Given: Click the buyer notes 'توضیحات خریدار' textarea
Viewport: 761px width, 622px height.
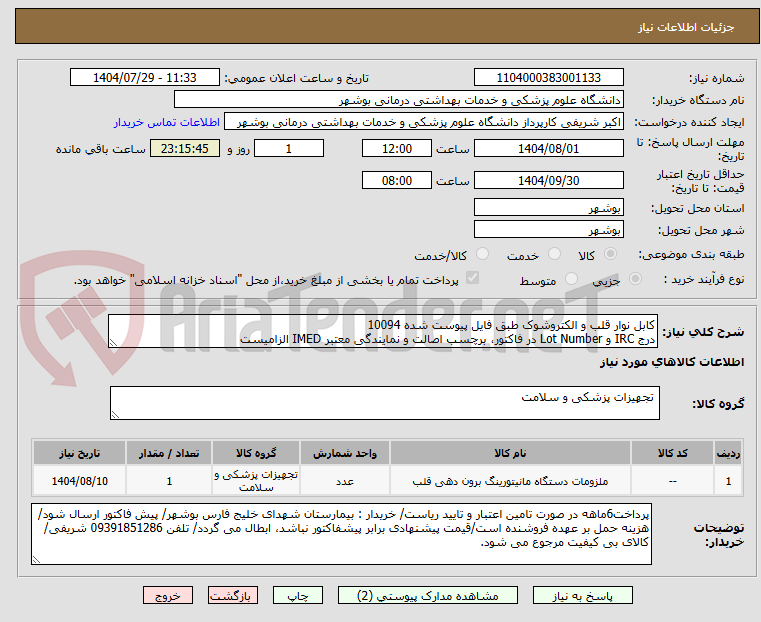Looking at the screenshot, I should pyautogui.click(x=341, y=534).
